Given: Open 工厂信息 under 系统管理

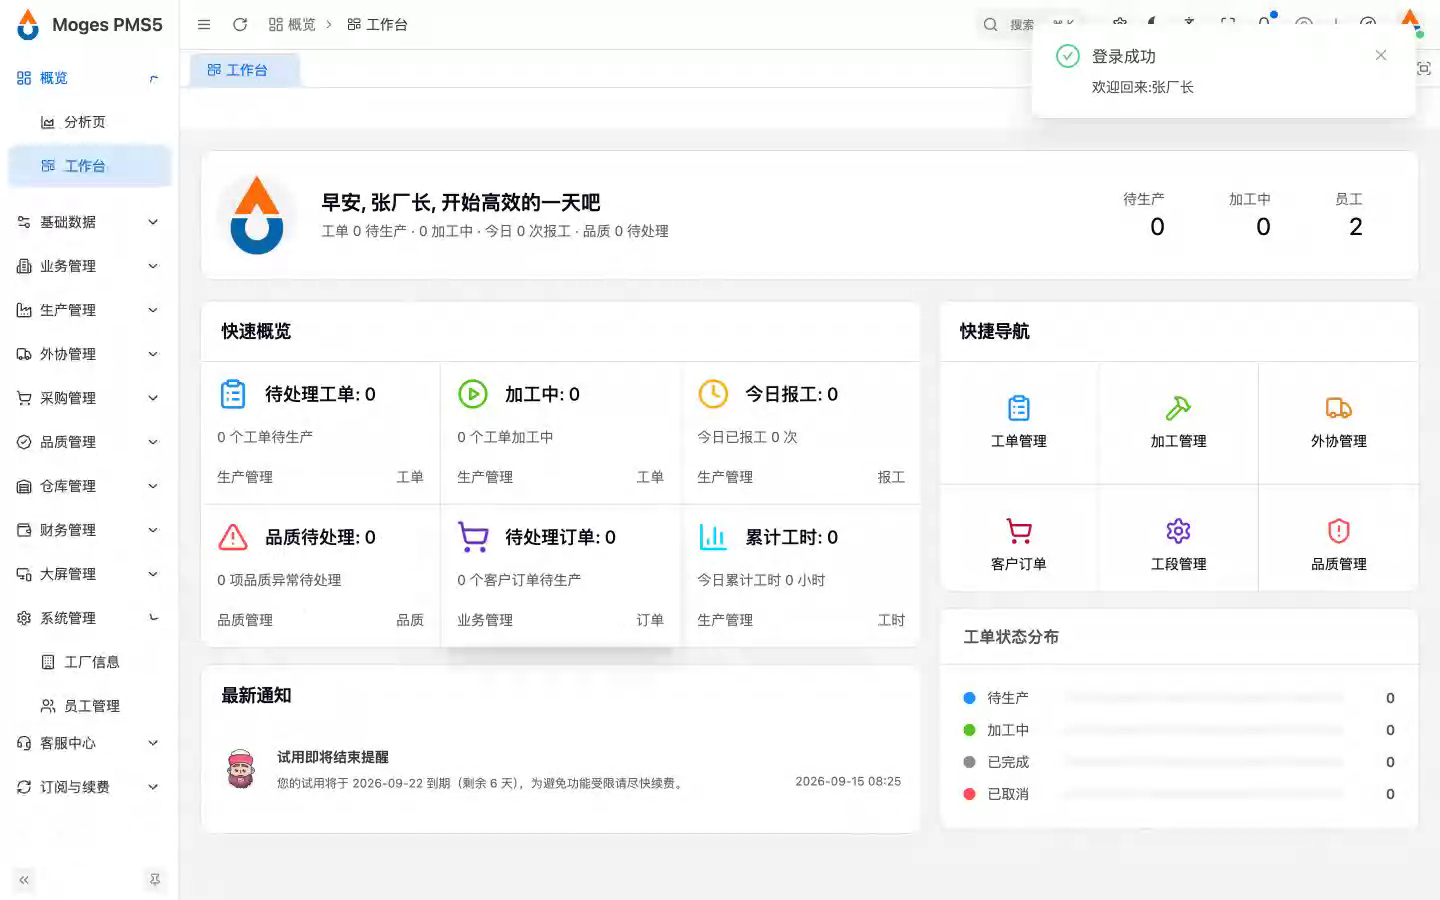Looking at the screenshot, I should pyautogui.click(x=90, y=662).
